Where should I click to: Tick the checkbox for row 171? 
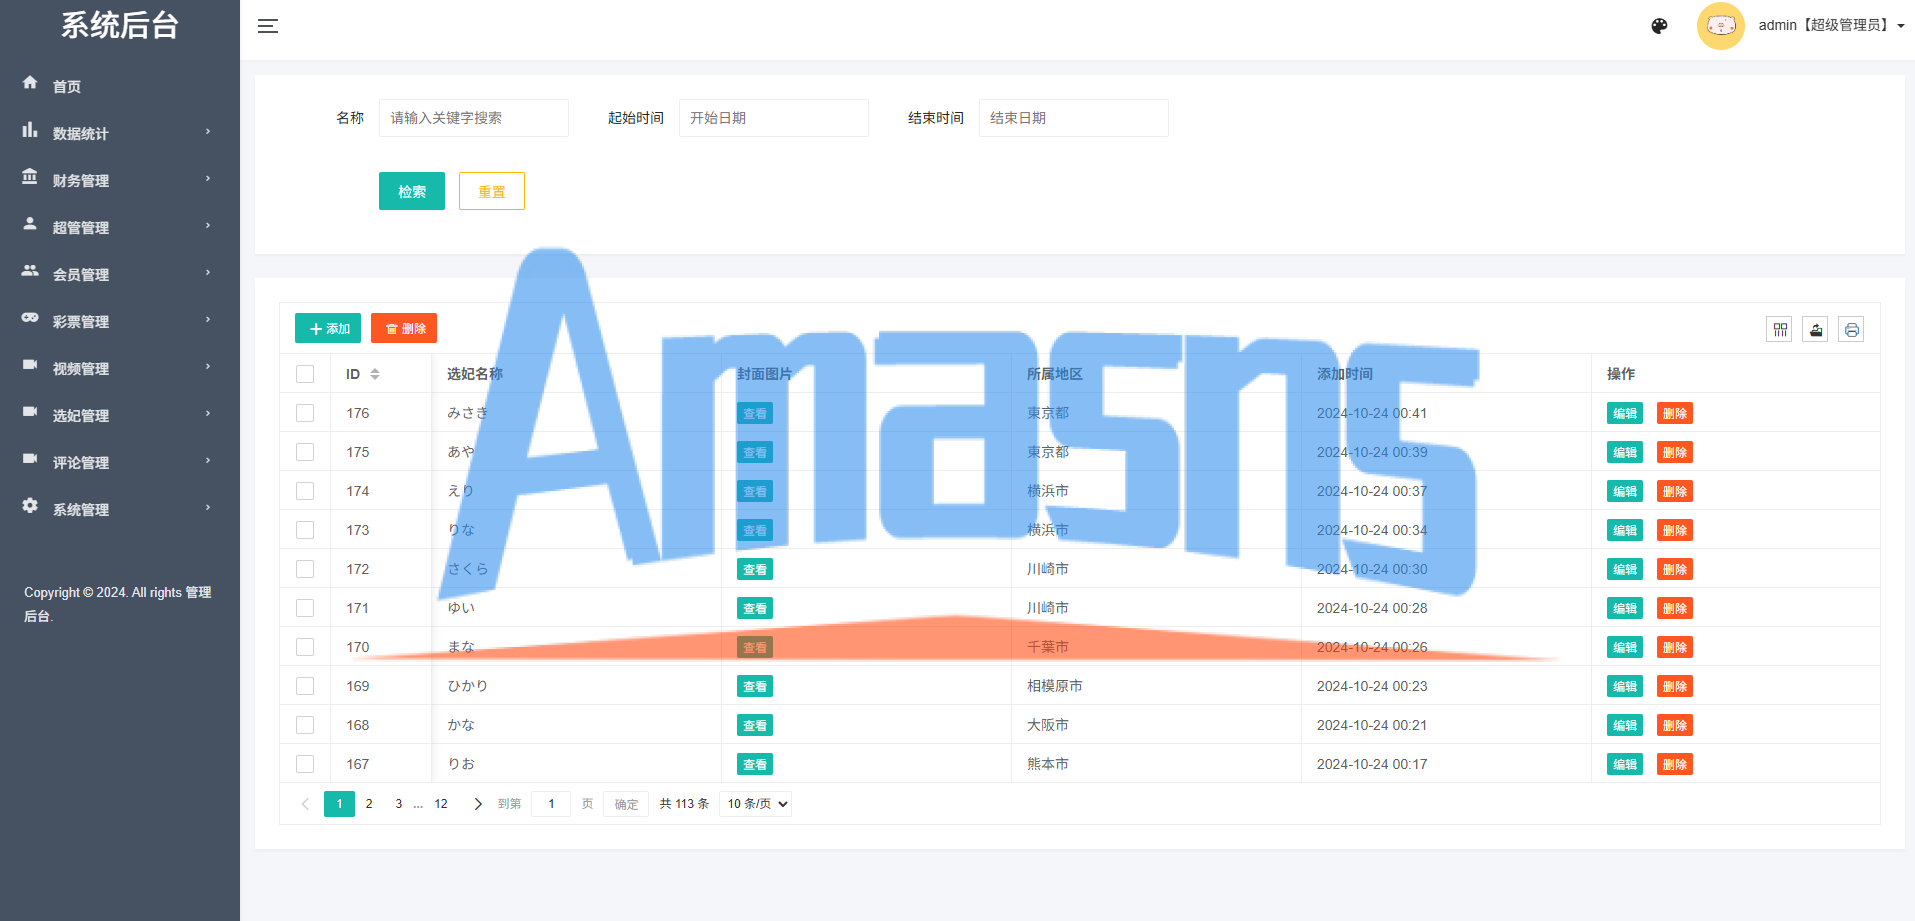pyautogui.click(x=305, y=608)
